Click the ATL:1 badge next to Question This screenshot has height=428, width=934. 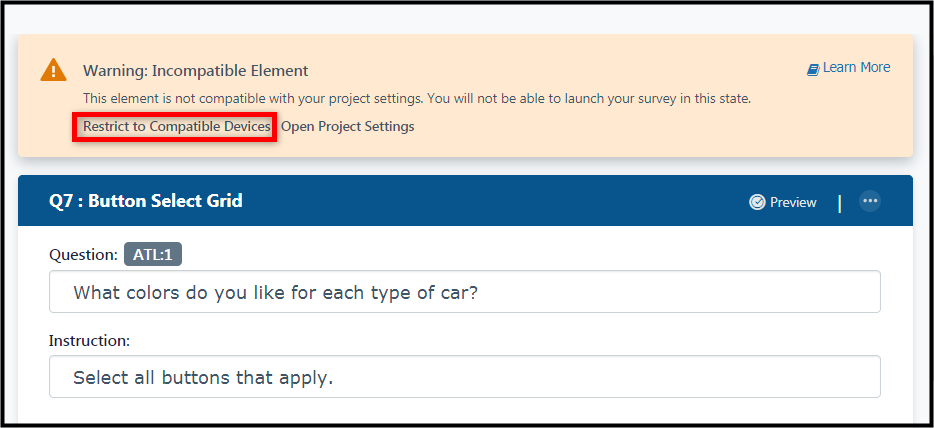152,255
